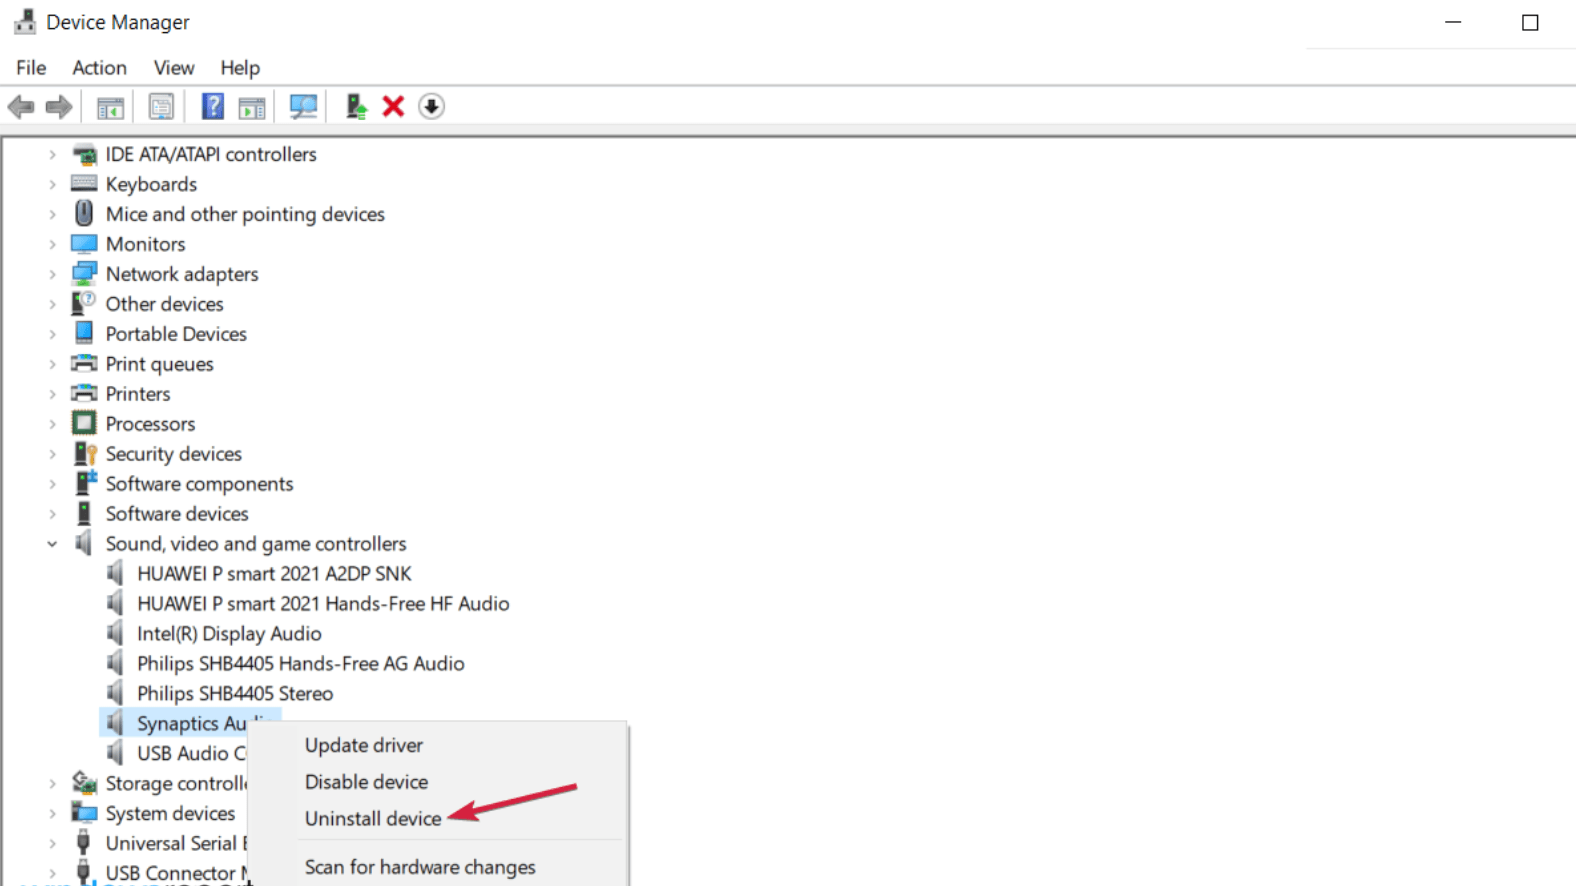Viewport: 1576px width, 886px height.
Task: Click the blue Help question mark icon
Action: (x=212, y=107)
